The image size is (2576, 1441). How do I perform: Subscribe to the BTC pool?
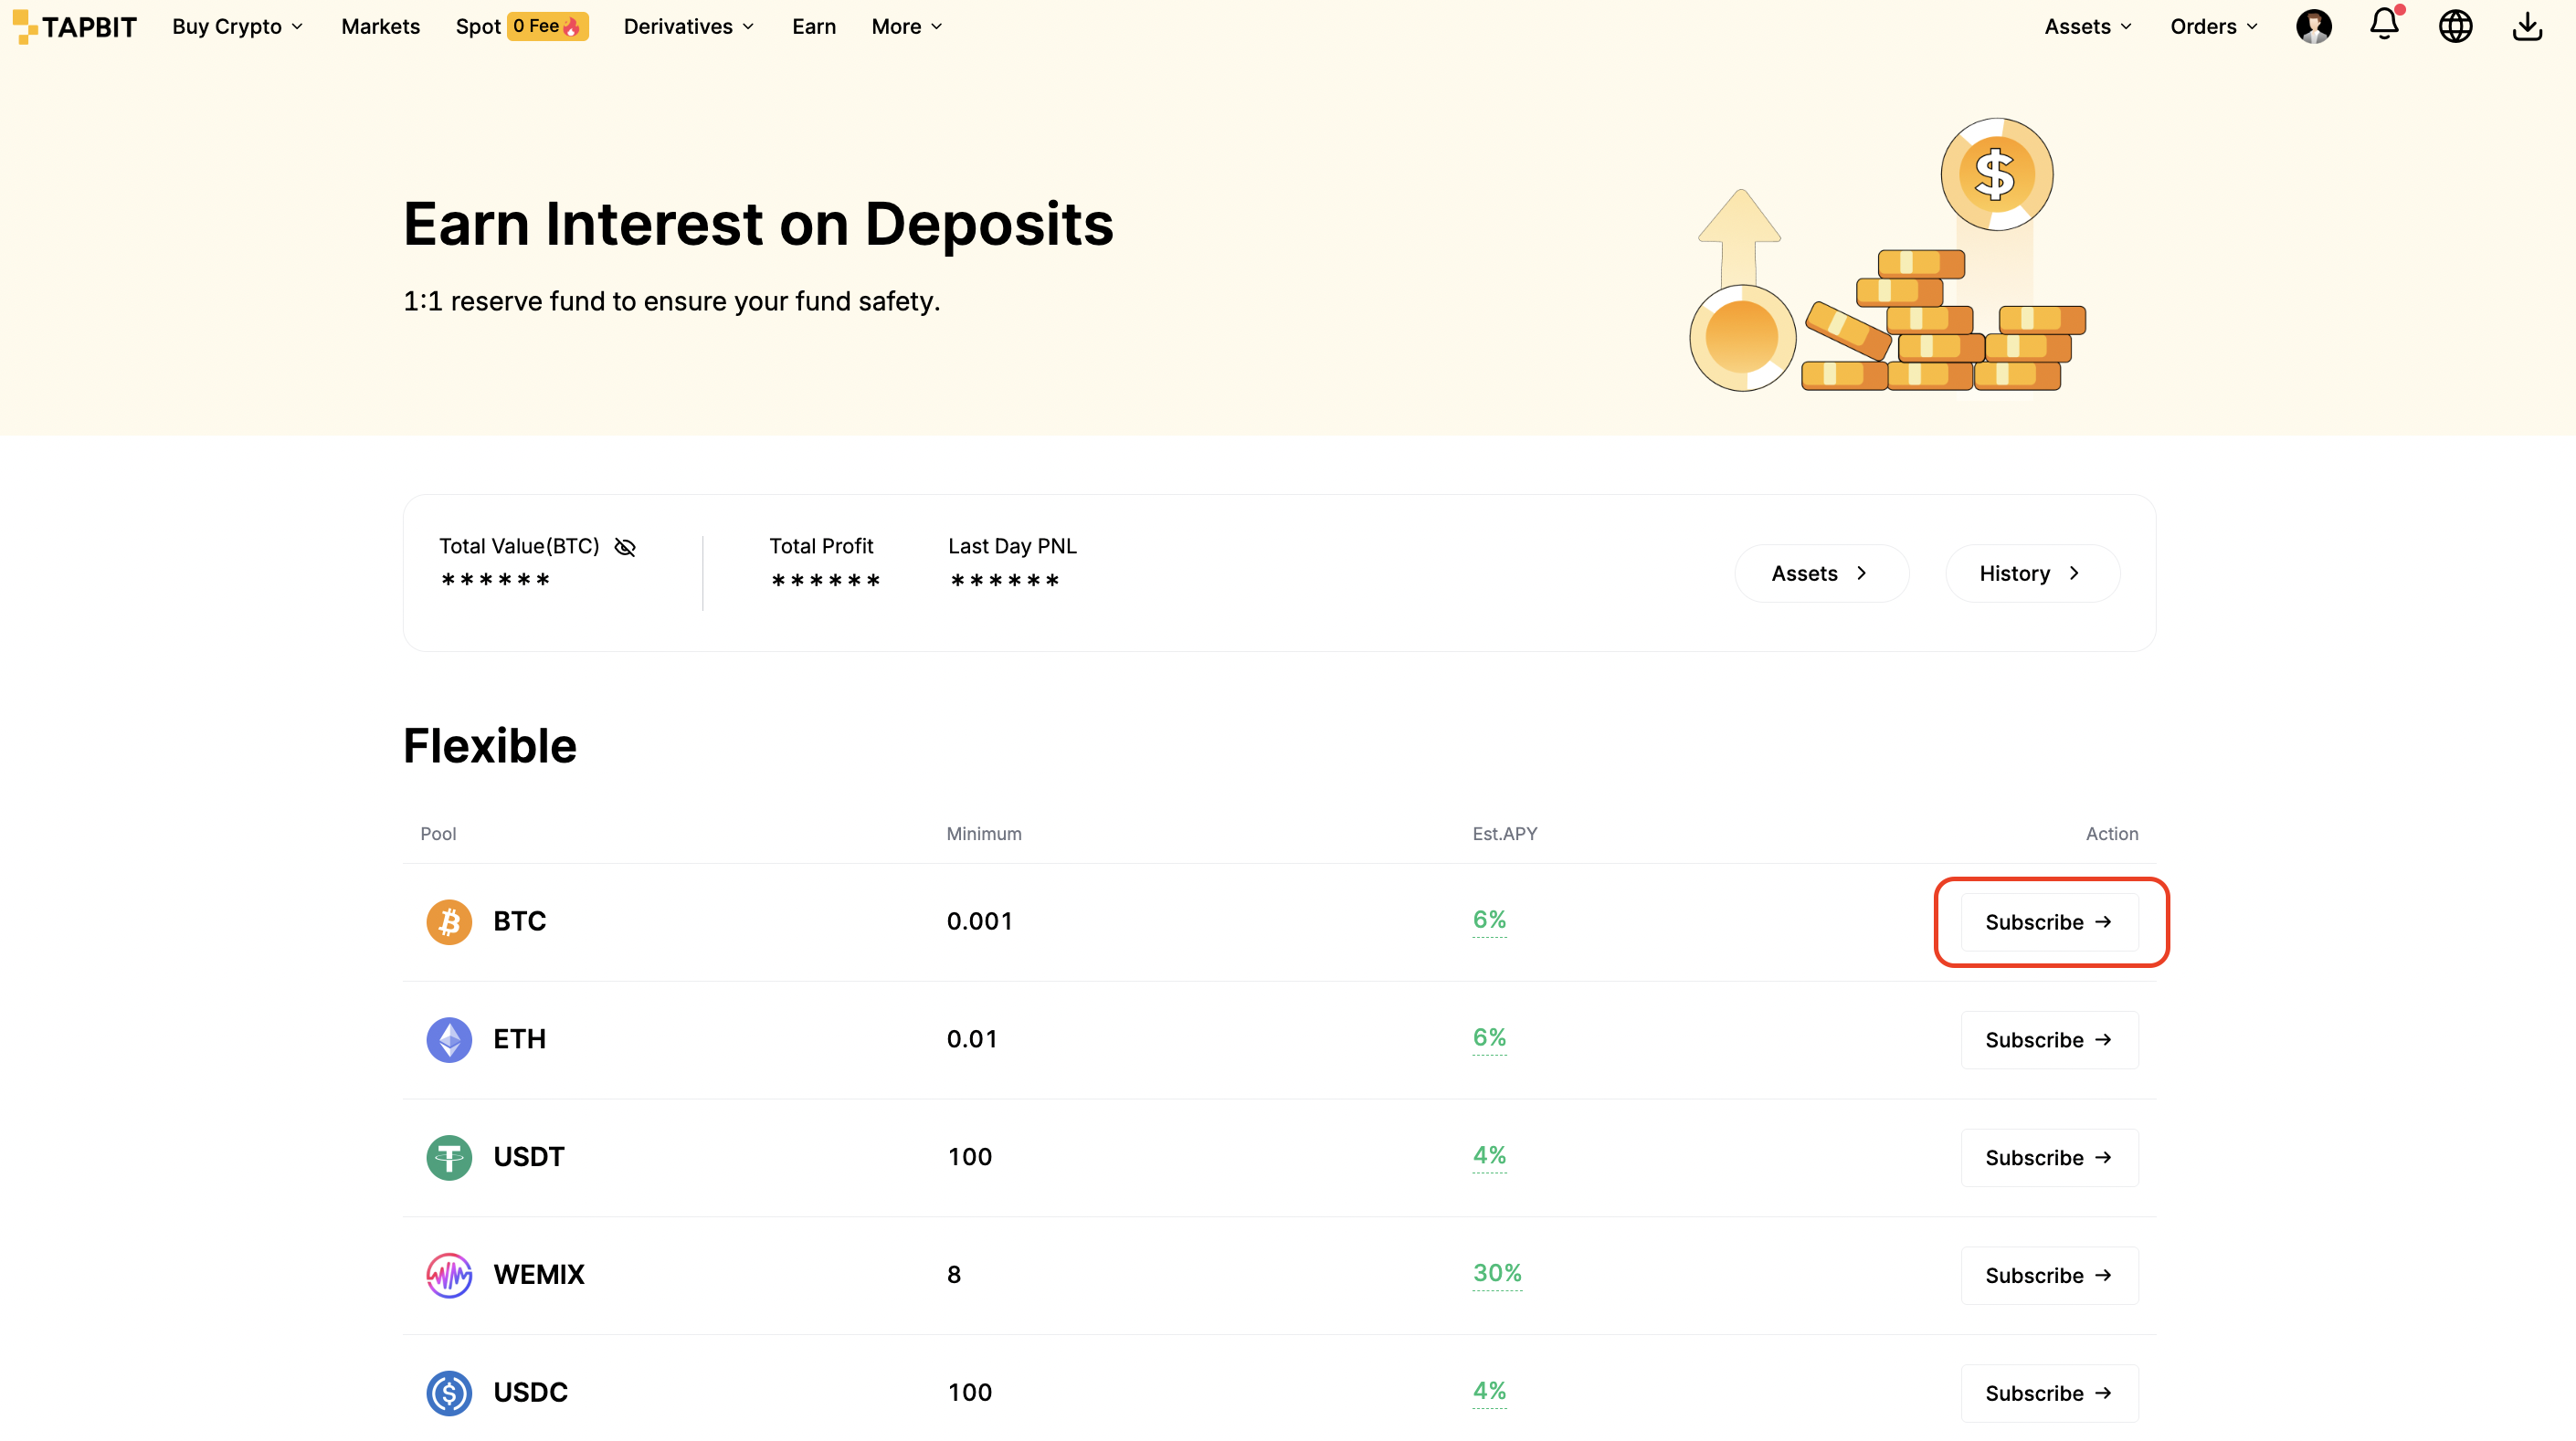click(2049, 922)
